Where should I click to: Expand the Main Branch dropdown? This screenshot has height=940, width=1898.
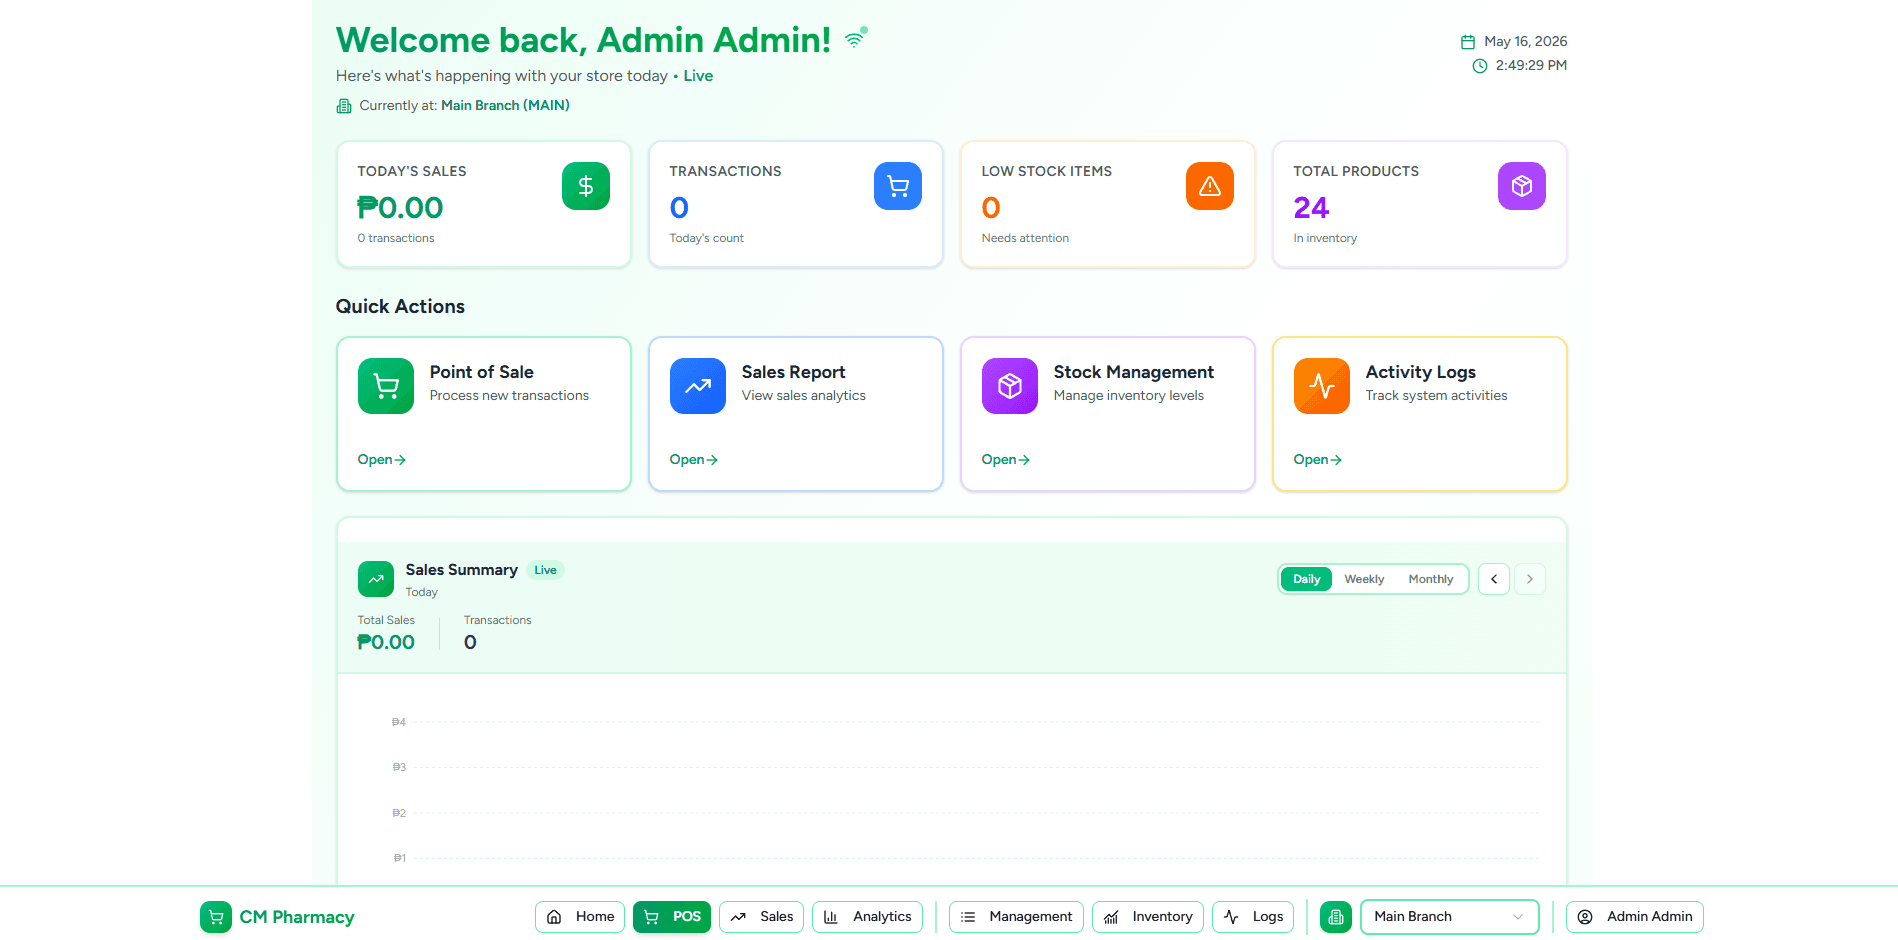(x=1449, y=917)
